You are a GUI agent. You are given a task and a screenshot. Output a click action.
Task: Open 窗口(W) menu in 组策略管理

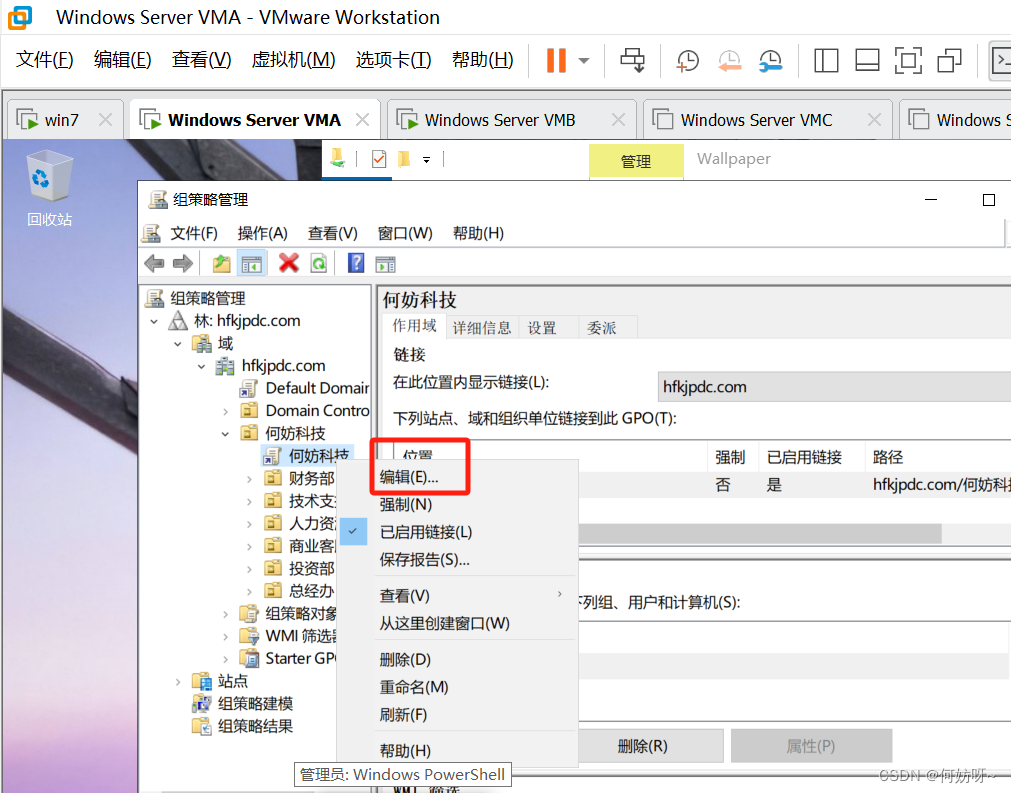click(405, 233)
